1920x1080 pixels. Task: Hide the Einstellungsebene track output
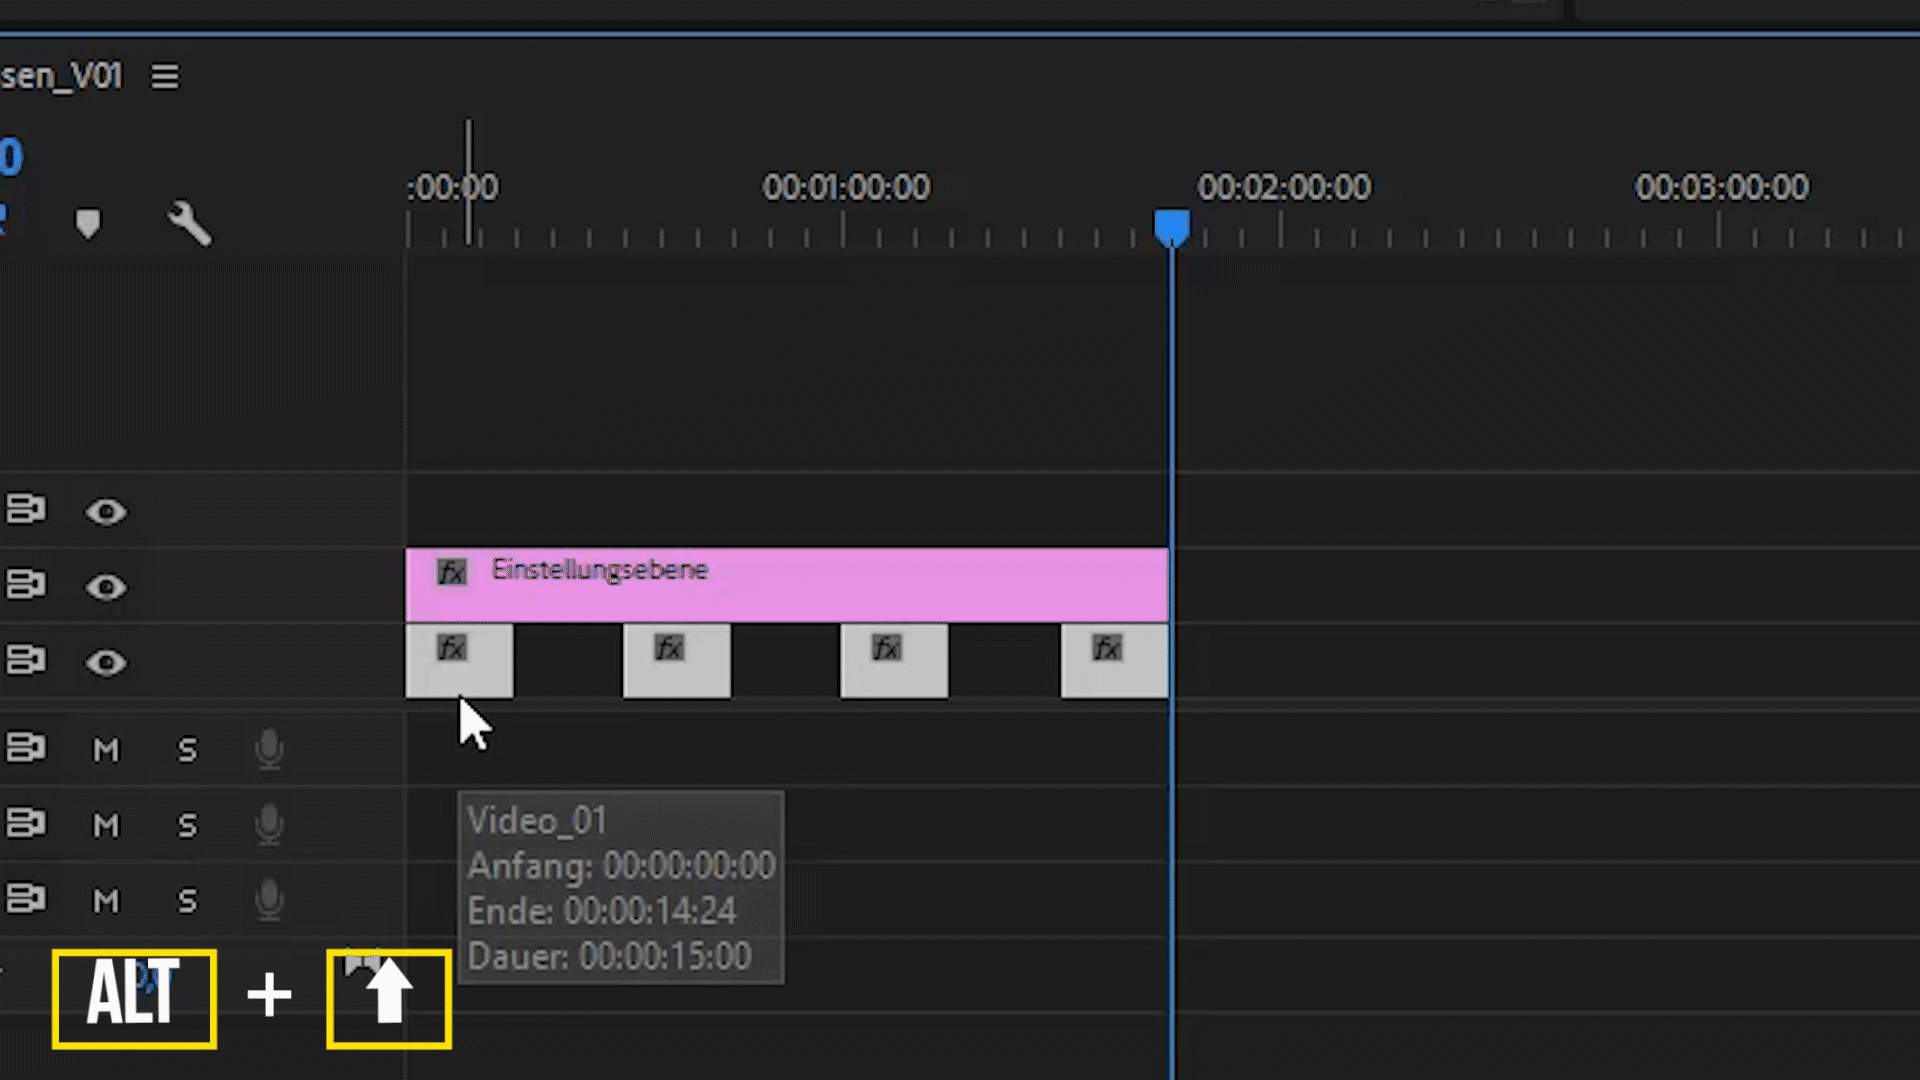106,587
